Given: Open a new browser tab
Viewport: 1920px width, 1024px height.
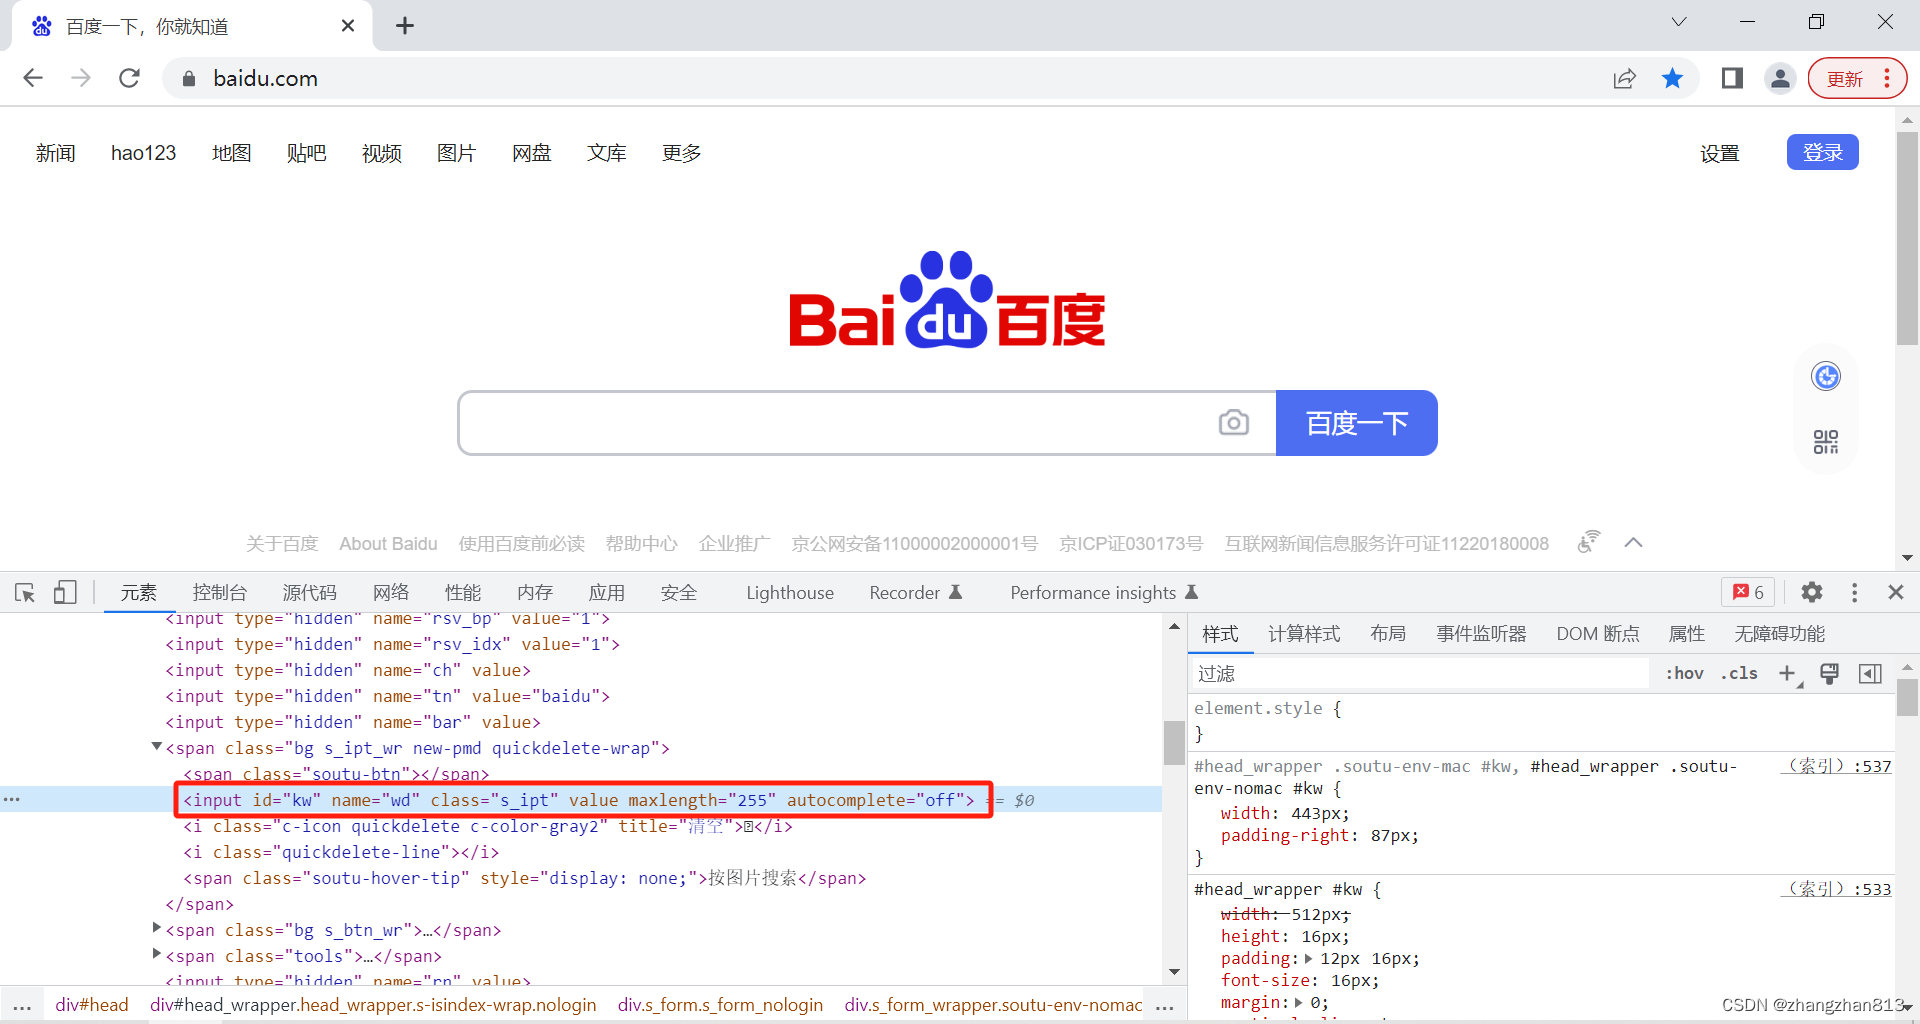Looking at the screenshot, I should (x=405, y=26).
